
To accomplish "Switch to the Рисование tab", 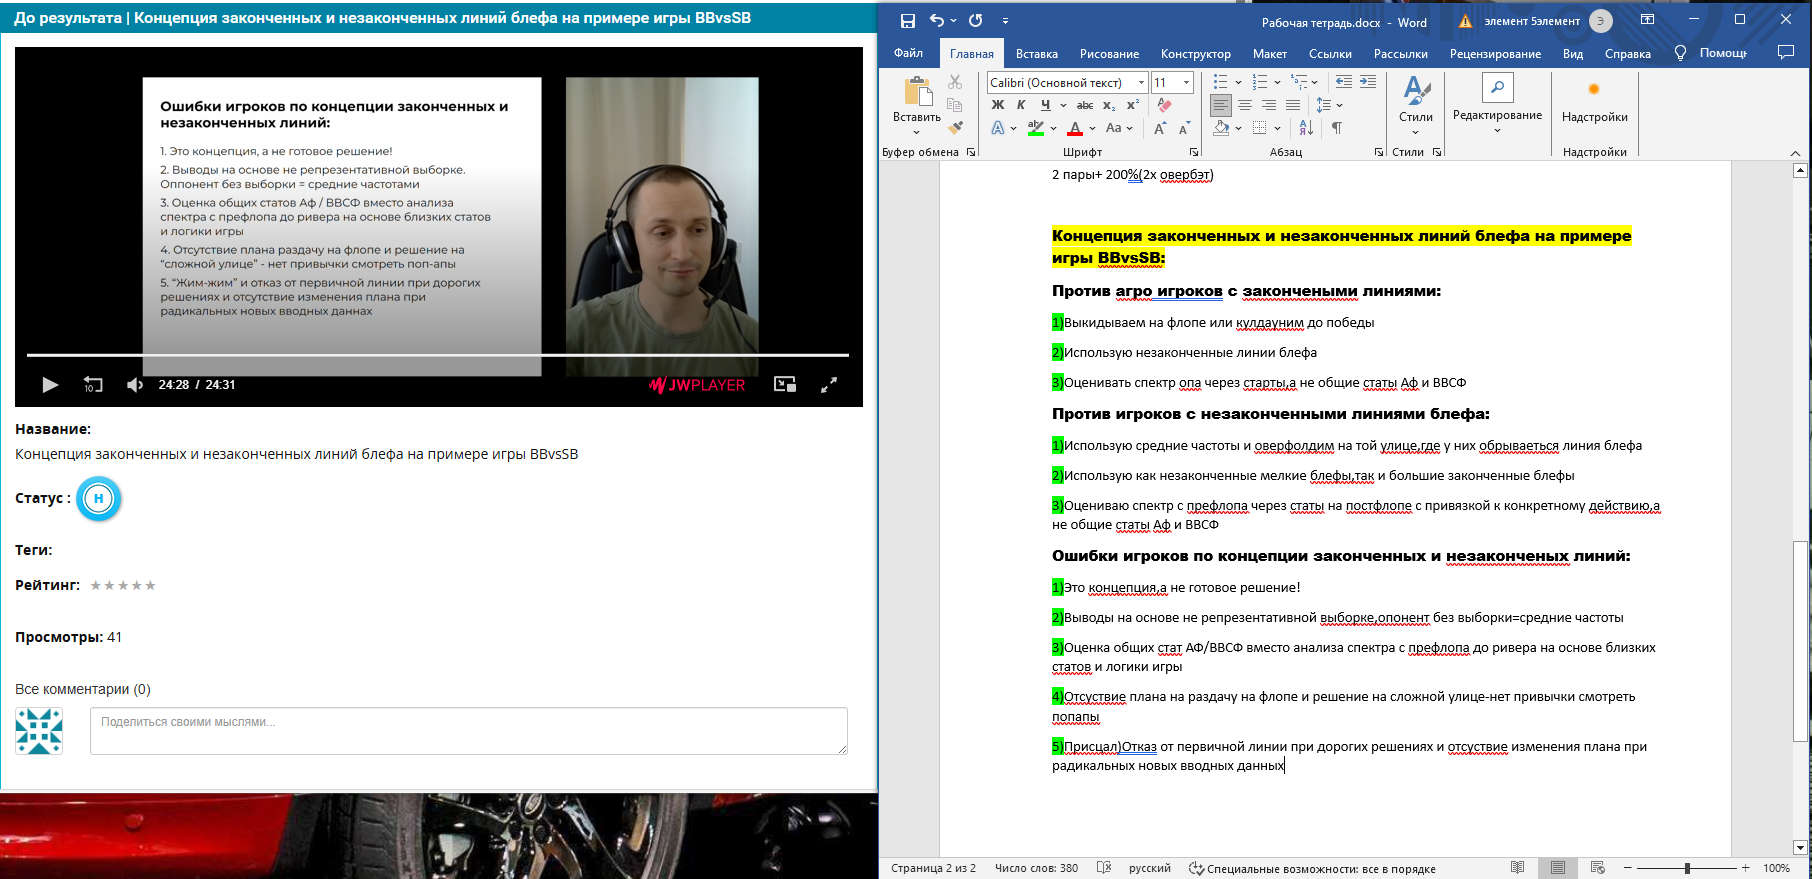I will click(1109, 54).
